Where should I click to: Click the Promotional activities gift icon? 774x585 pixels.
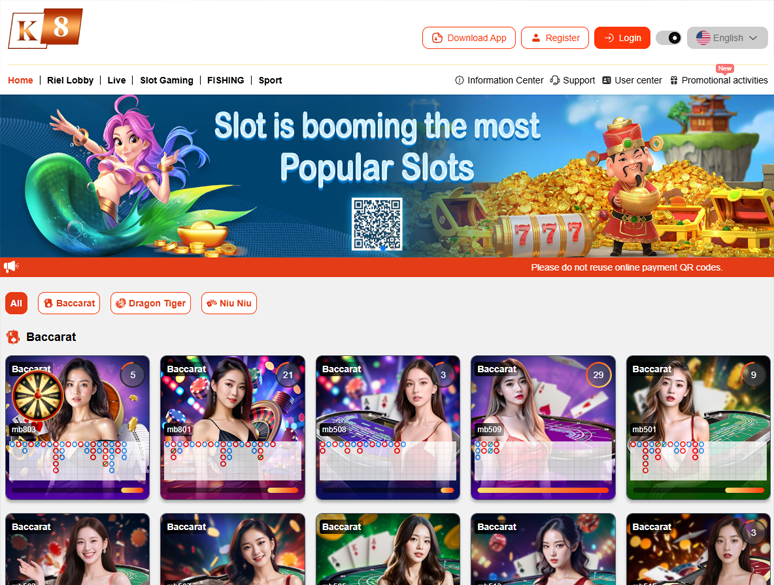click(674, 80)
